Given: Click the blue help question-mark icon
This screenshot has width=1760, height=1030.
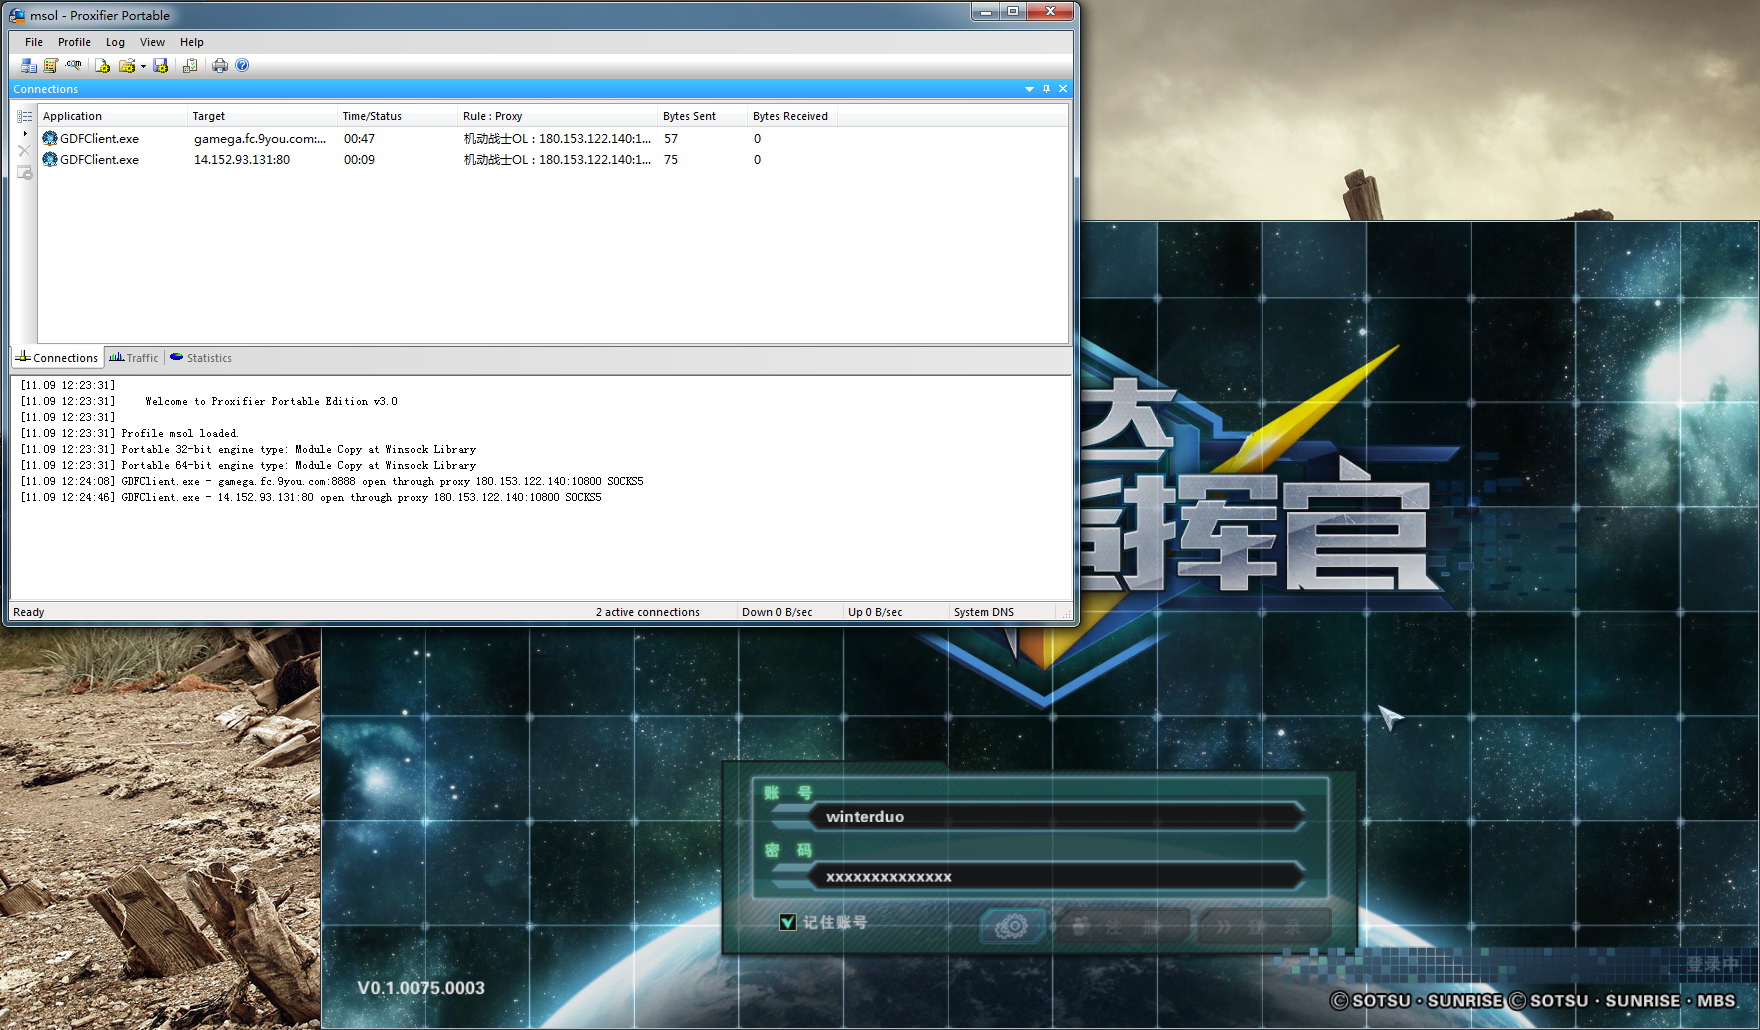Looking at the screenshot, I should point(242,66).
